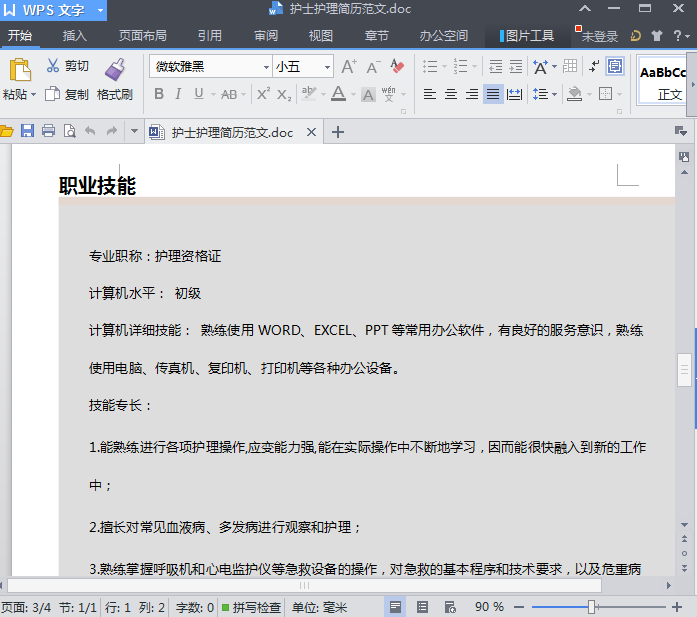
Task: Toggle strikethrough AB formatting
Action: pos(229,94)
